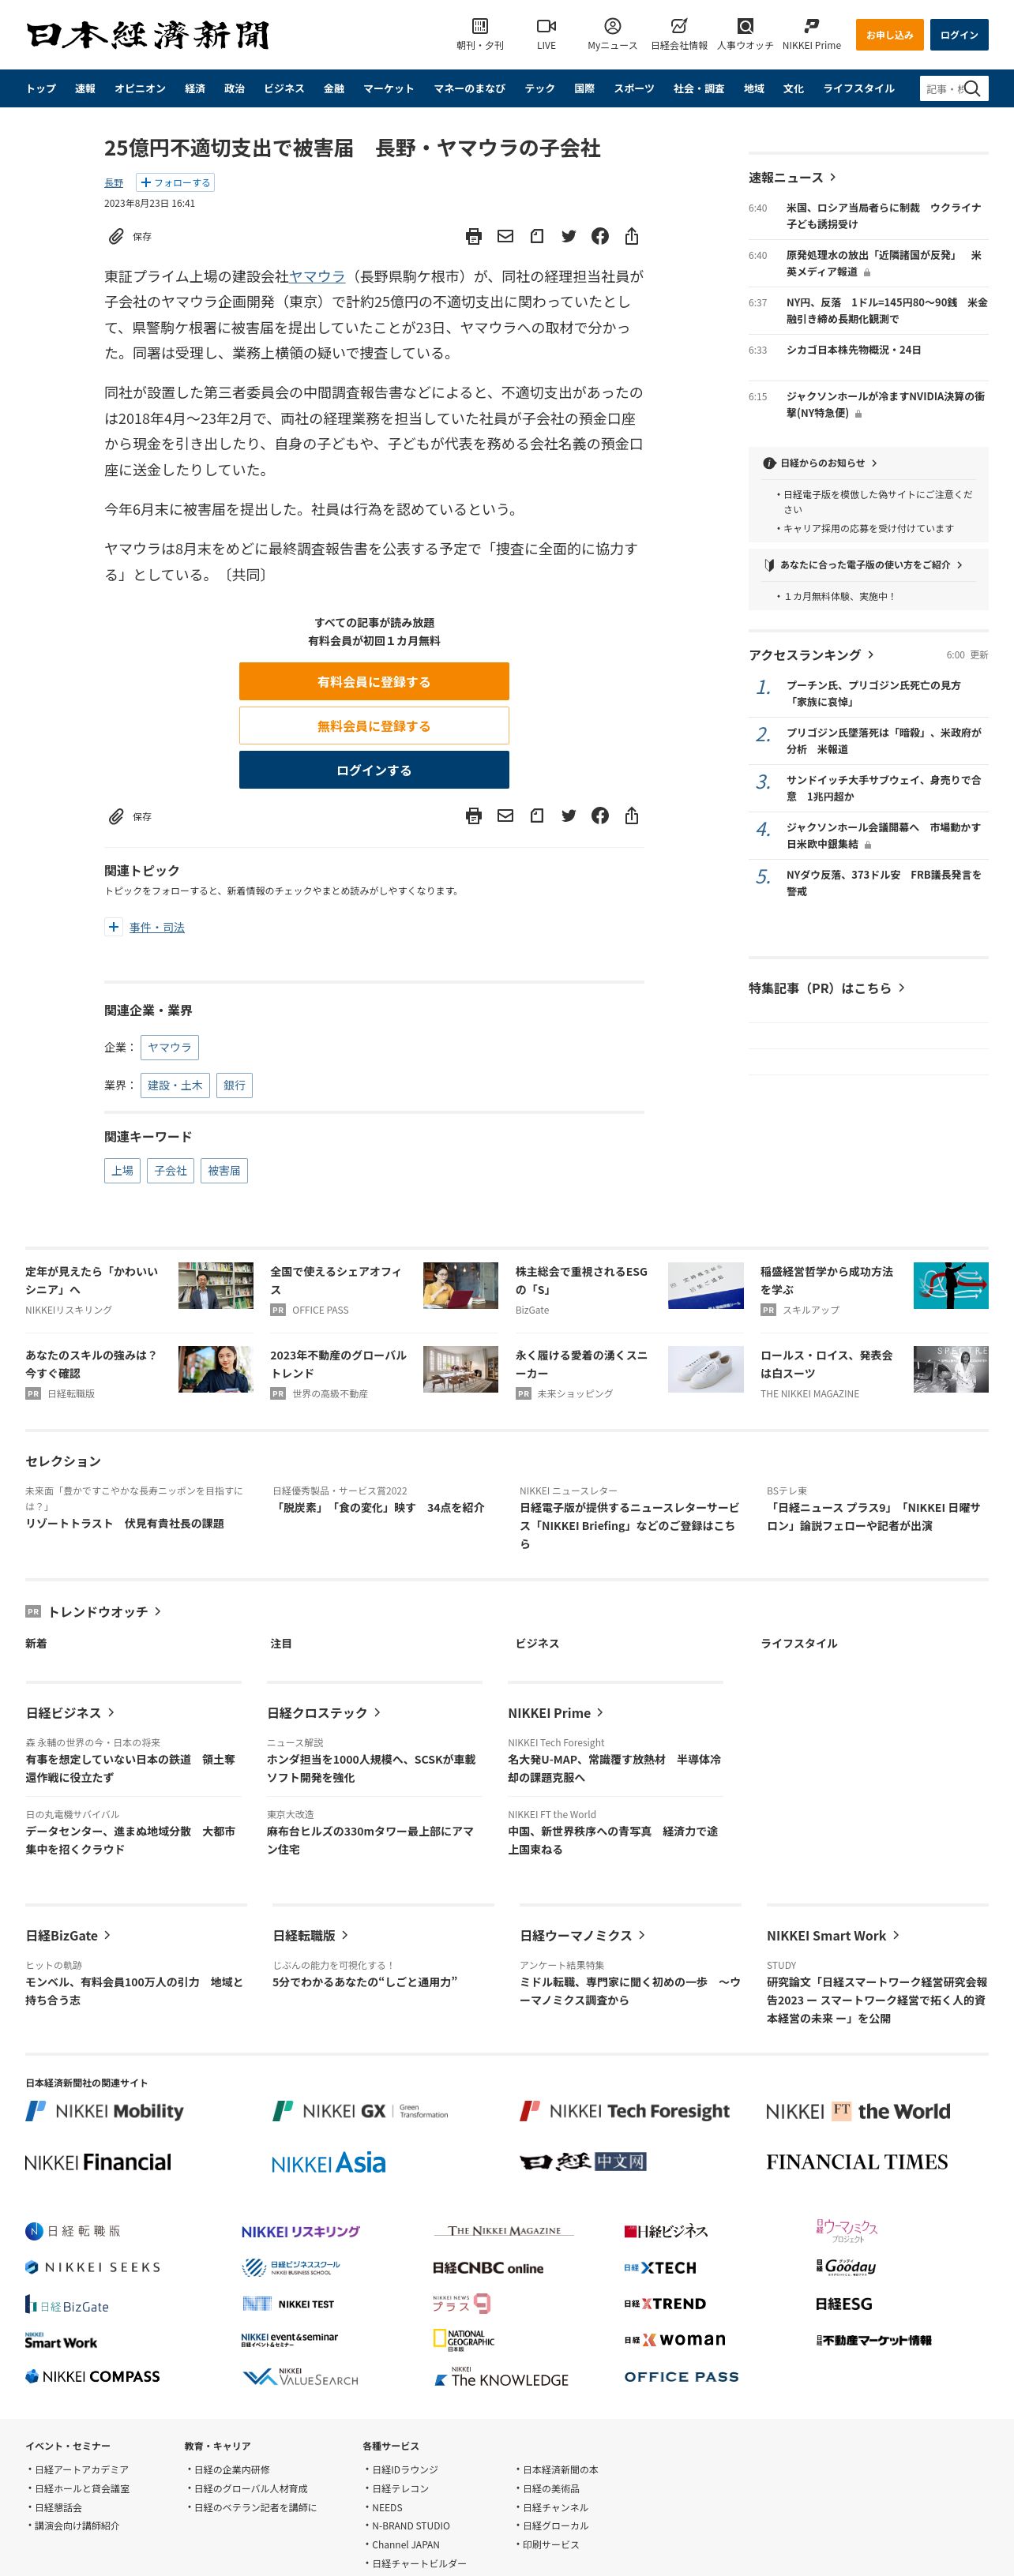The height and width of the screenshot is (2576, 1014).
Task: Open the NIKKEI Asia logo
Action: point(328,2162)
